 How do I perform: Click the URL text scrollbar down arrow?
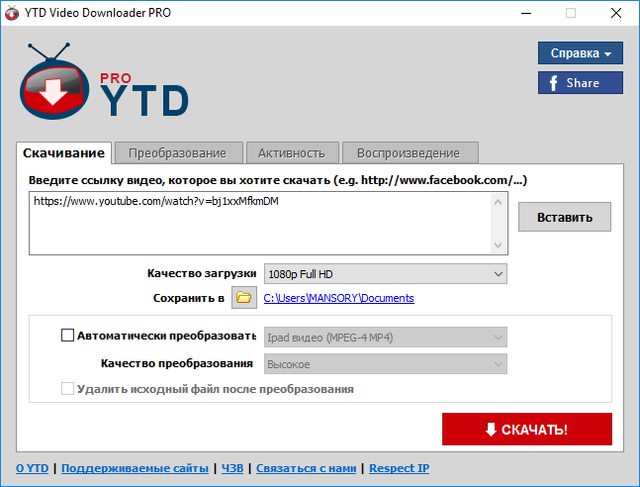click(x=498, y=245)
